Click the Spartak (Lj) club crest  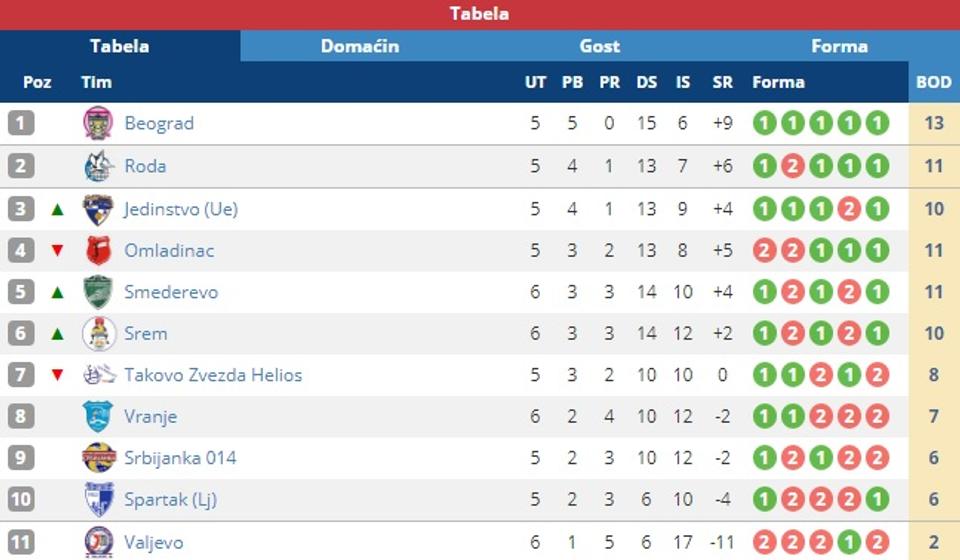point(98,499)
